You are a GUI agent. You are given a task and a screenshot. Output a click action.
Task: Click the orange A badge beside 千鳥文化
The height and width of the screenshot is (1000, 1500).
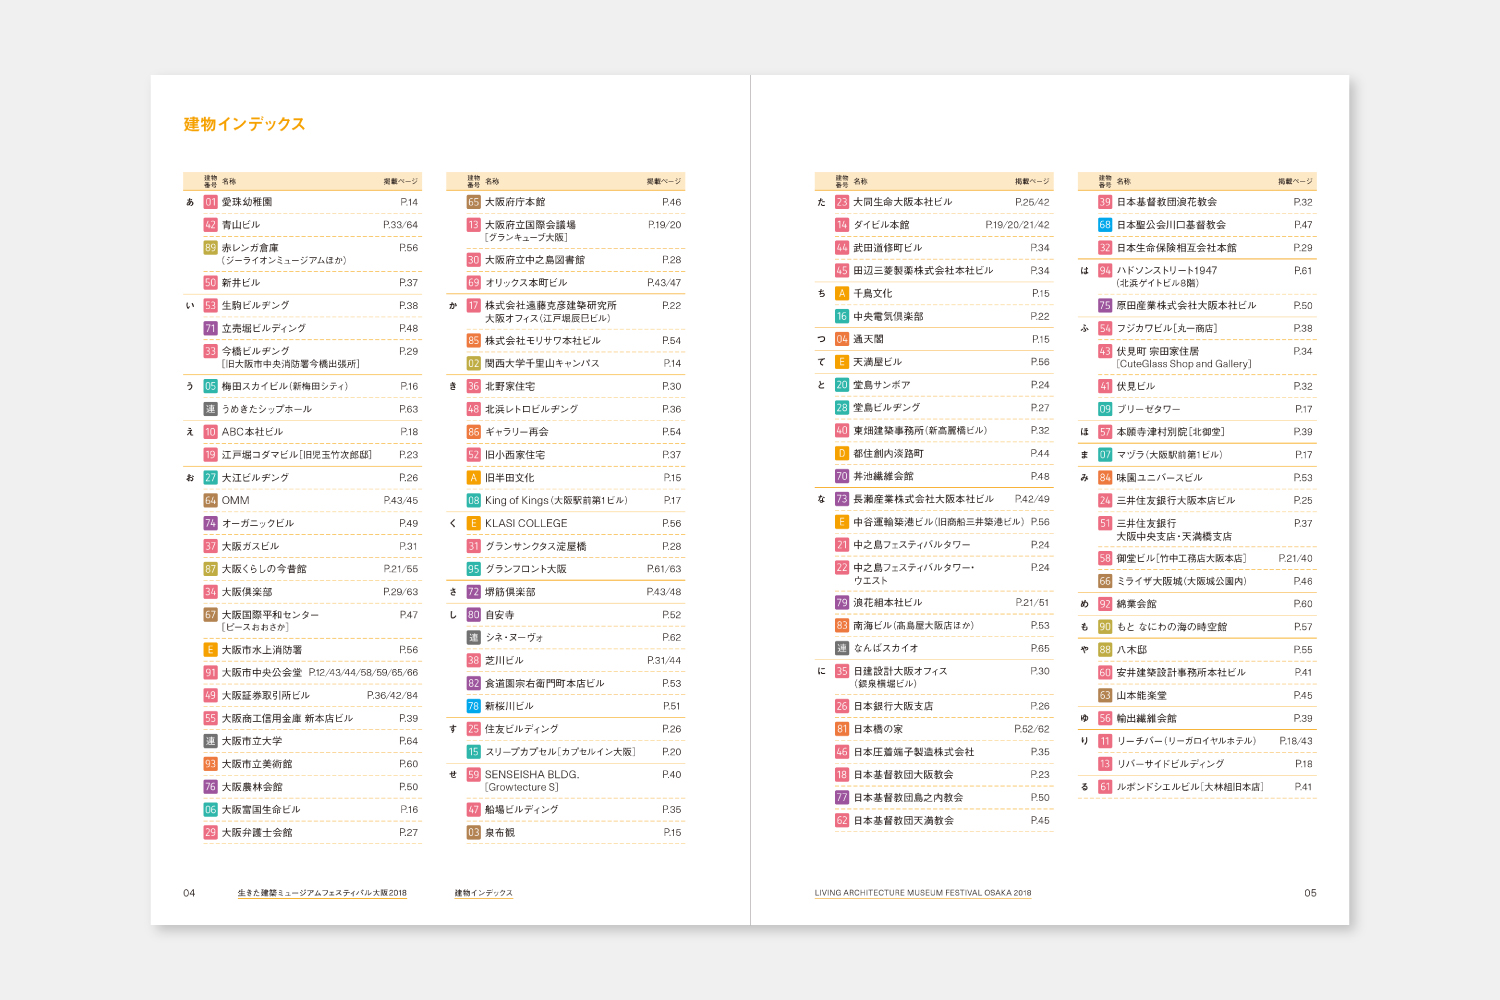tap(842, 294)
